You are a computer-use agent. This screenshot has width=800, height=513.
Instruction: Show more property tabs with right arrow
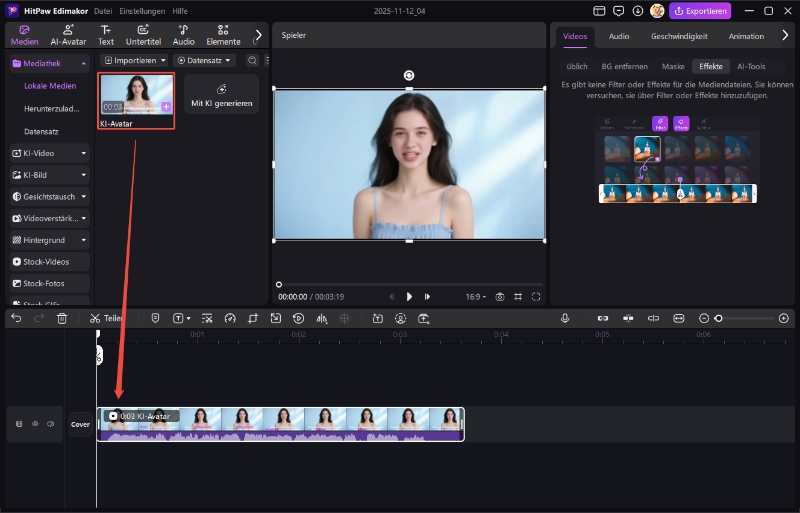pos(785,35)
